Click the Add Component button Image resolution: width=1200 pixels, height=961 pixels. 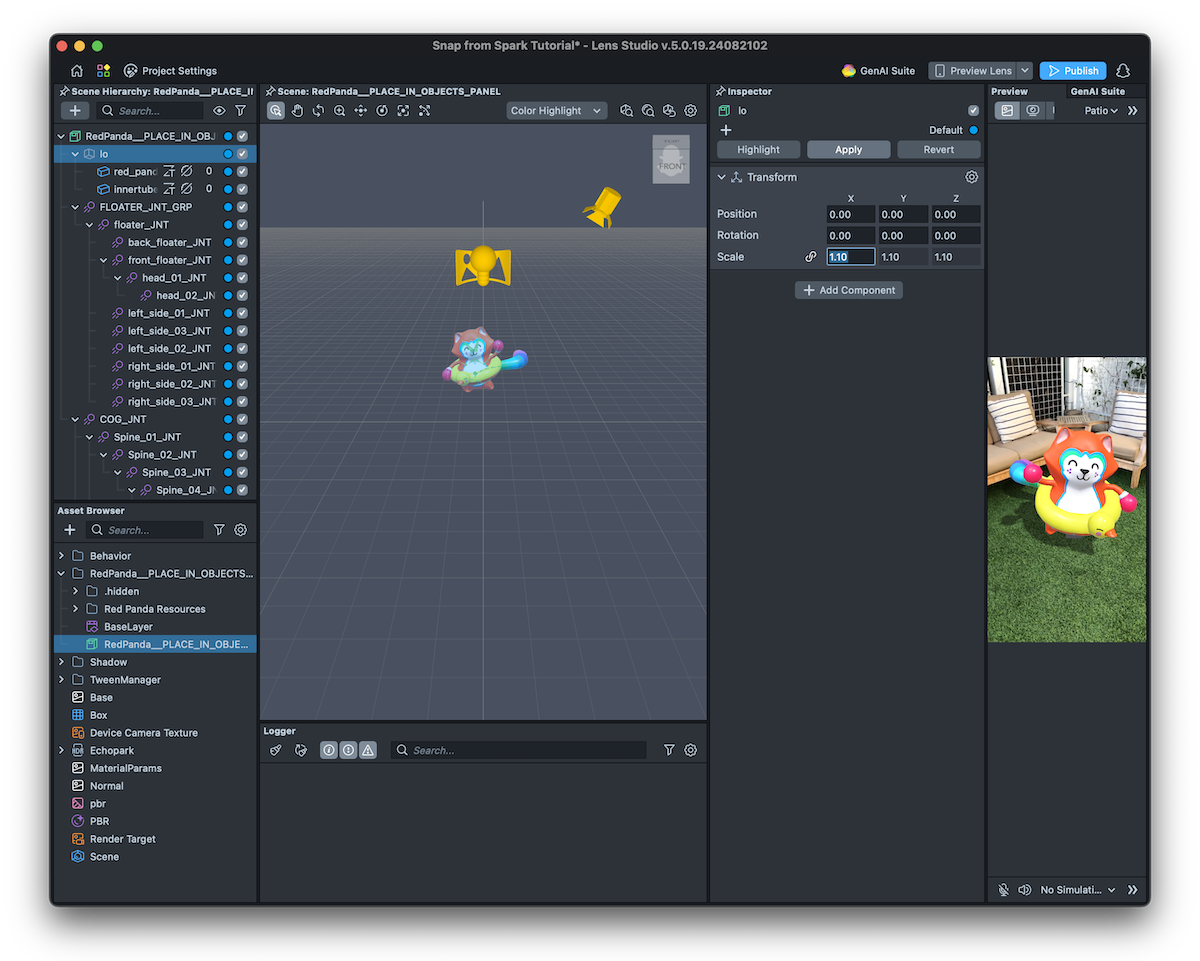tap(848, 290)
